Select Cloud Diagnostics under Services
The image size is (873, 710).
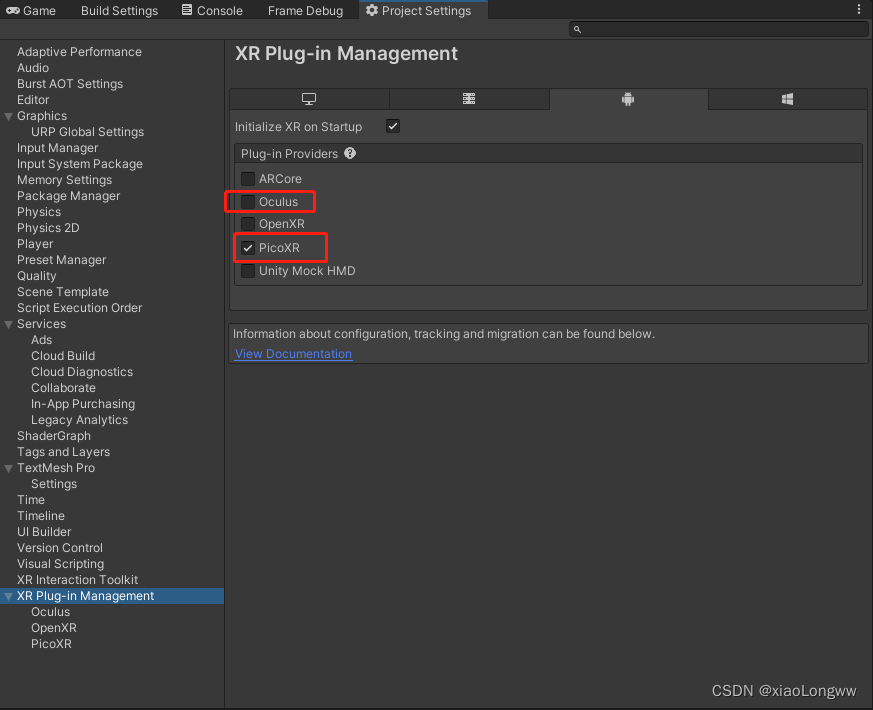(82, 372)
